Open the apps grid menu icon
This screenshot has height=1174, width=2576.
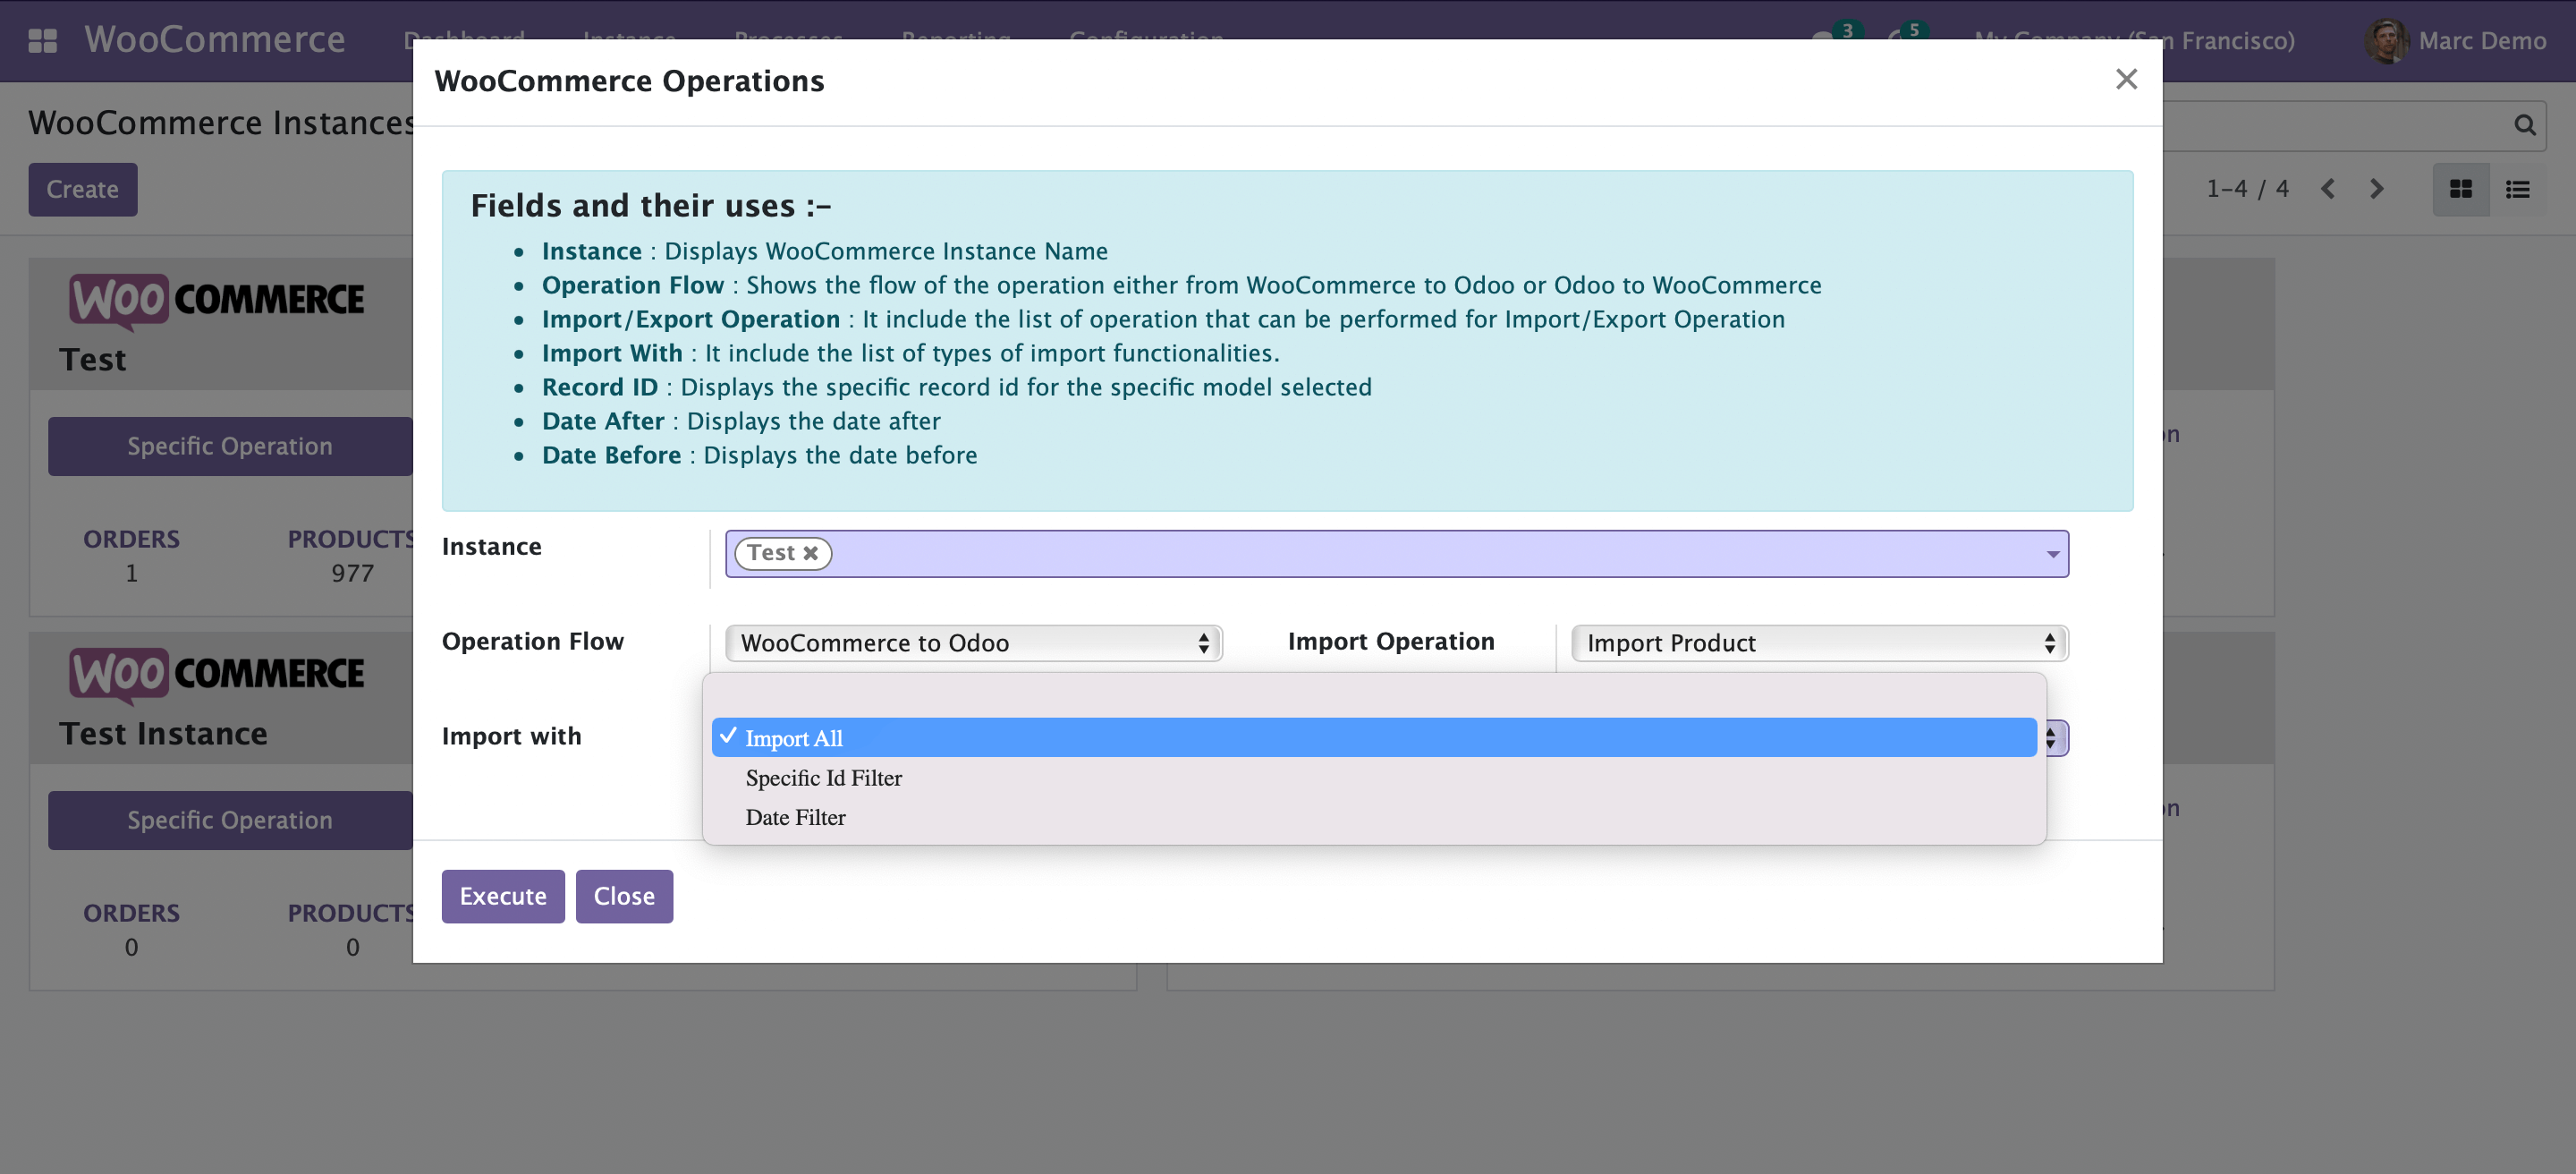42,40
